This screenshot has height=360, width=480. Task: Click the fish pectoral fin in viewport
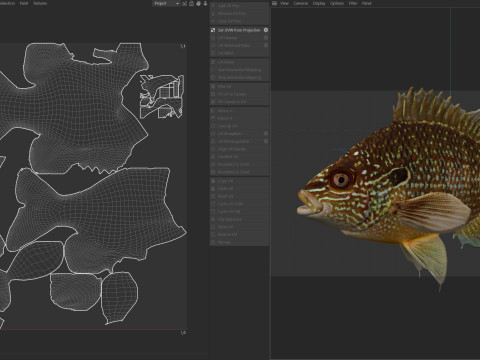433,212
